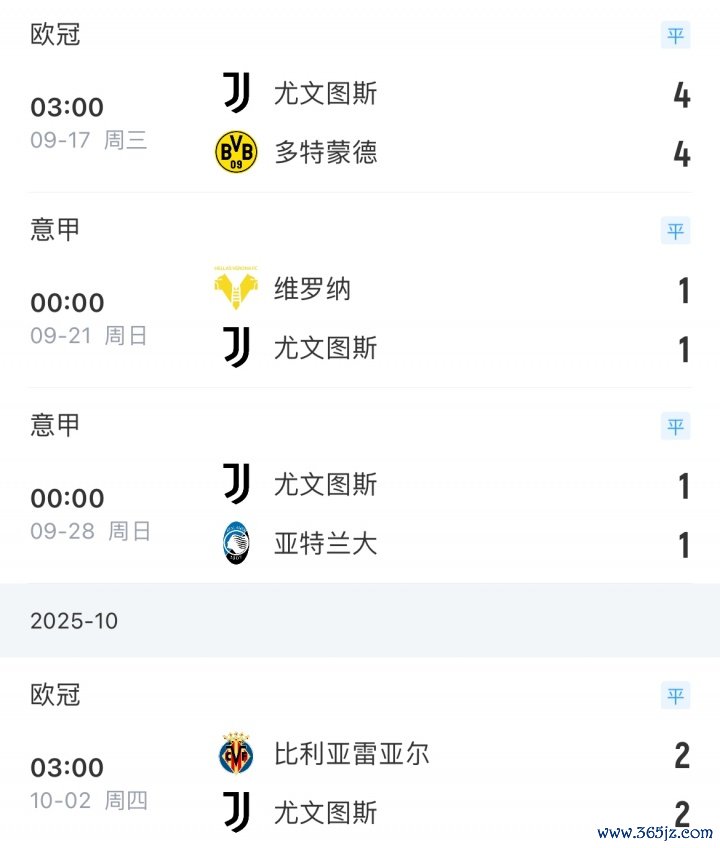
Task: Tap the 平 draw badge for the Juventus–Dortmund match
Action: pyautogui.click(x=676, y=36)
